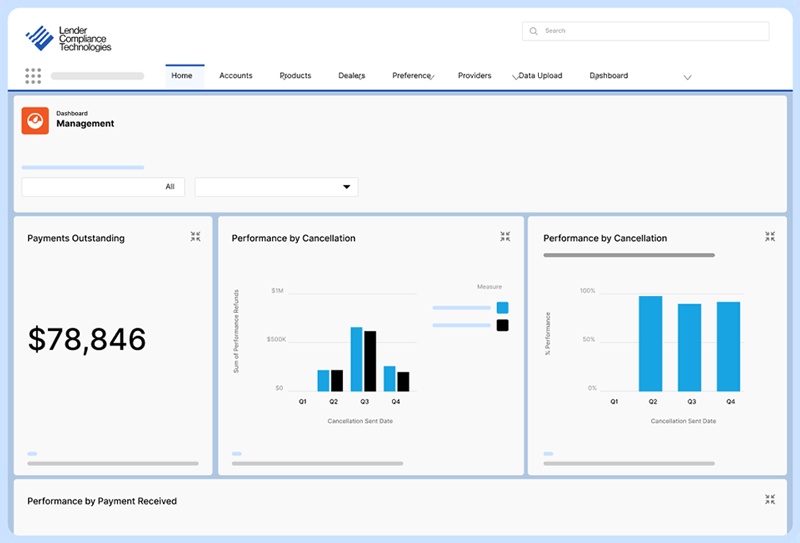800x543 pixels.
Task: Click the Management dashboard title
Action: click(x=85, y=124)
